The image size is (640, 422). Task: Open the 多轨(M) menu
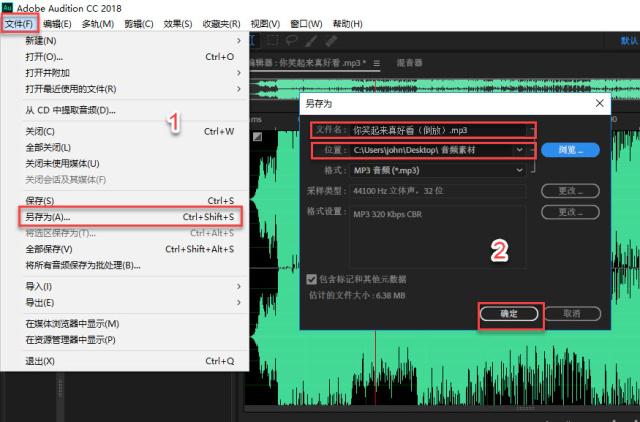tap(98, 24)
